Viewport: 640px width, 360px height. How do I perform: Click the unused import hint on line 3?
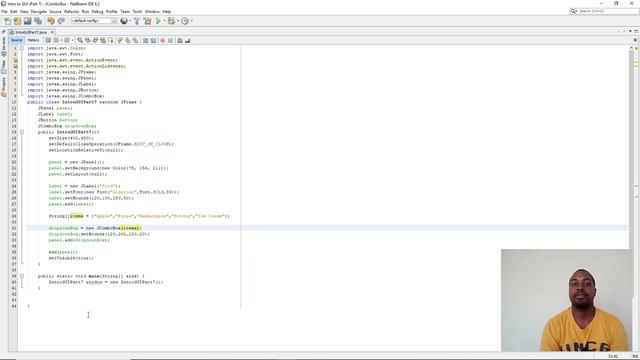[x=16, y=60]
